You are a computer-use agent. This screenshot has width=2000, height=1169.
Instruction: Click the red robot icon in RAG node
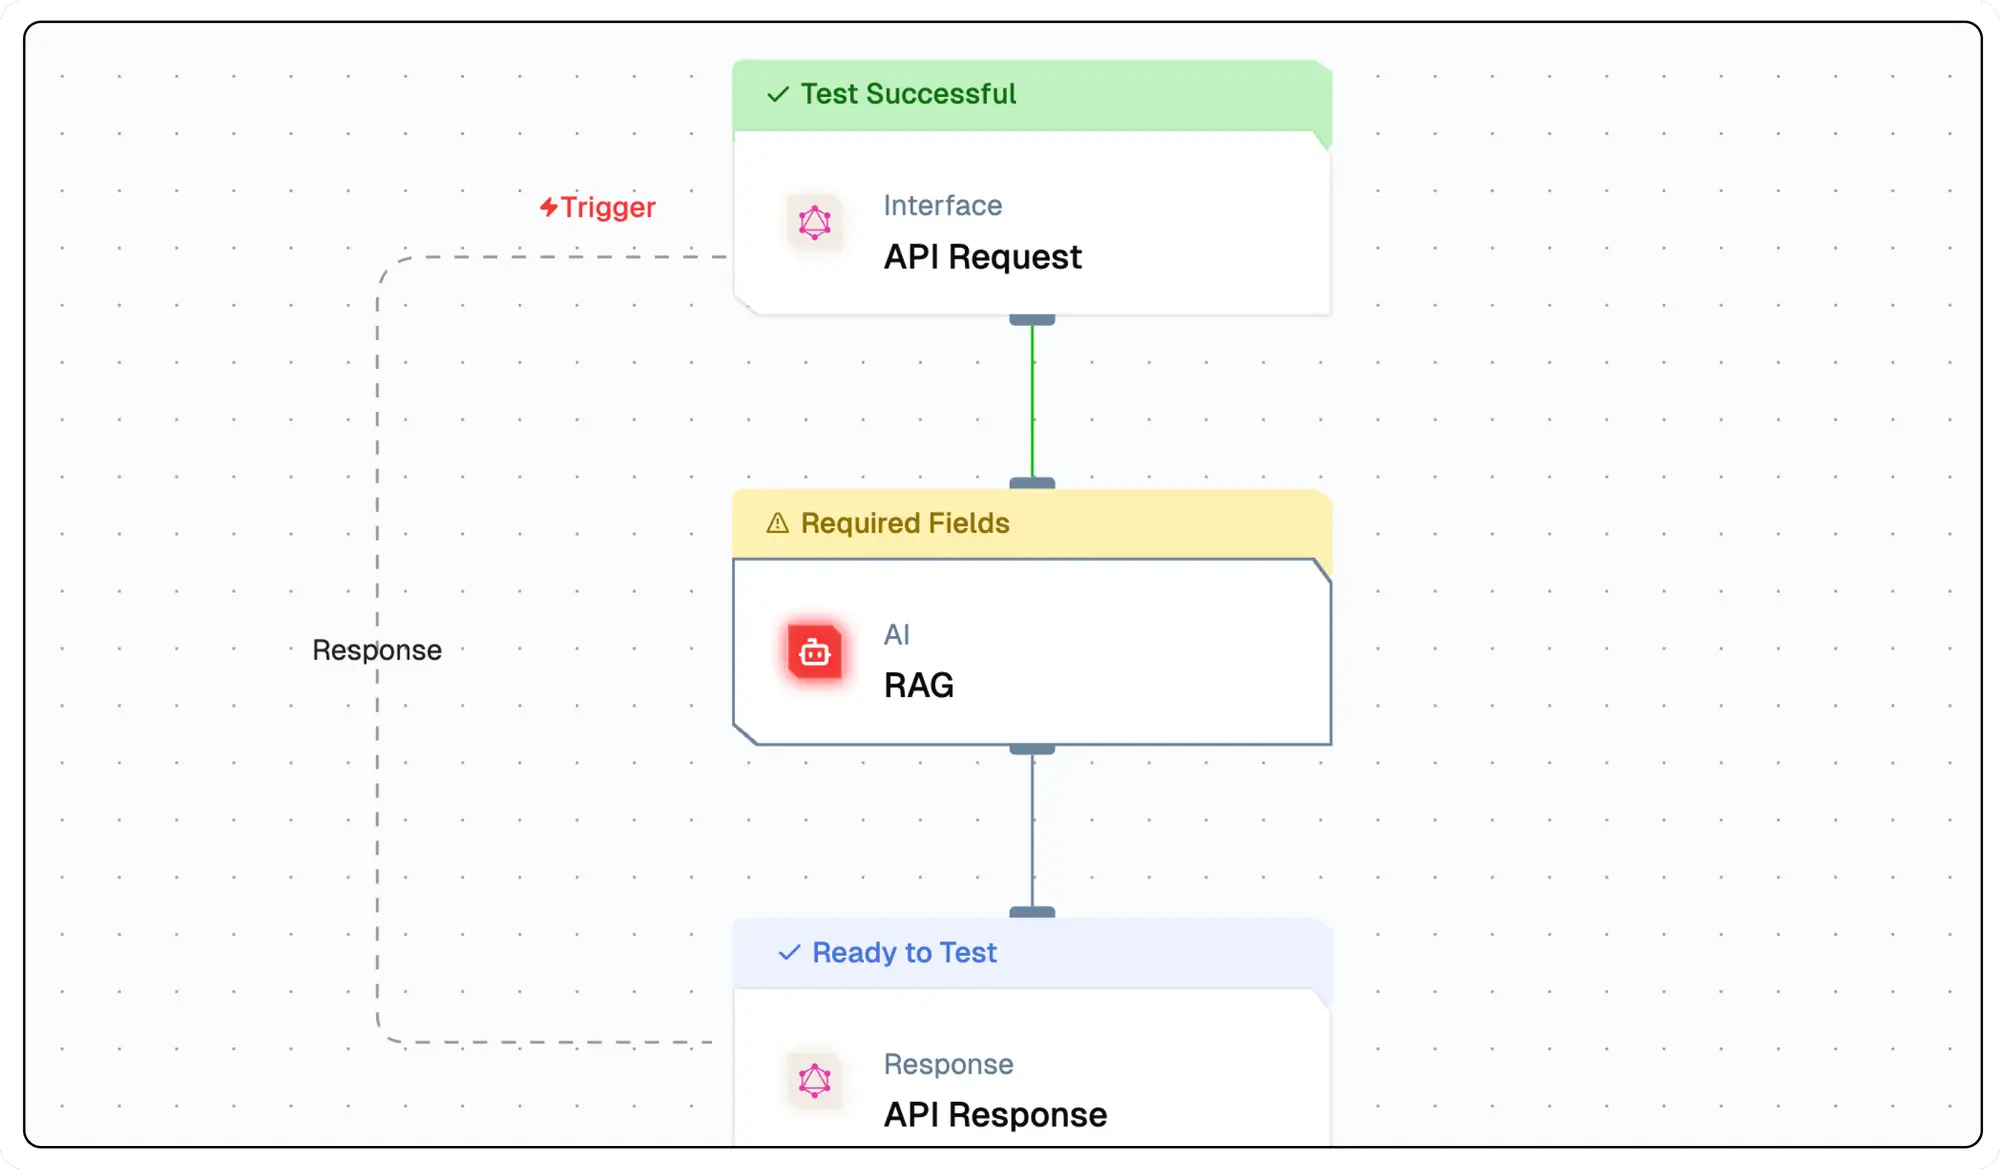814,653
